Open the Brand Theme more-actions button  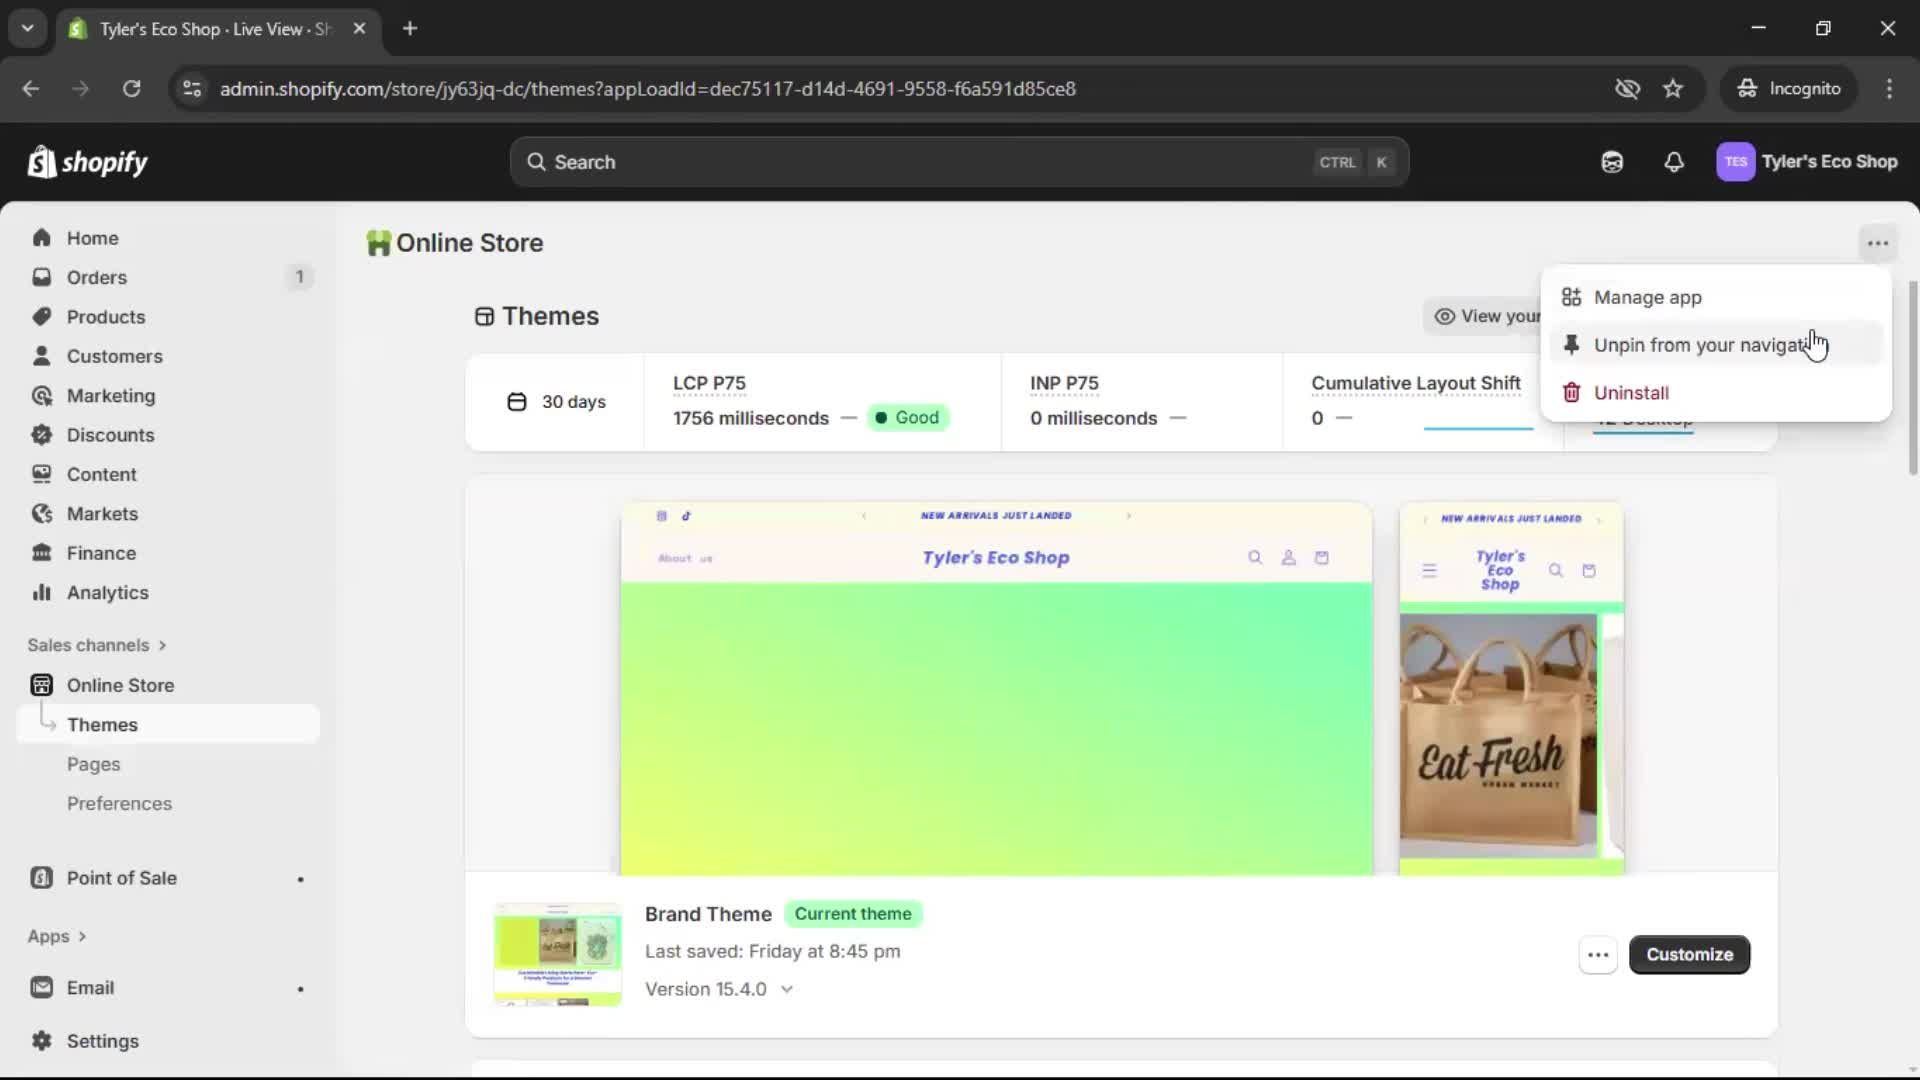pyautogui.click(x=1597, y=954)
